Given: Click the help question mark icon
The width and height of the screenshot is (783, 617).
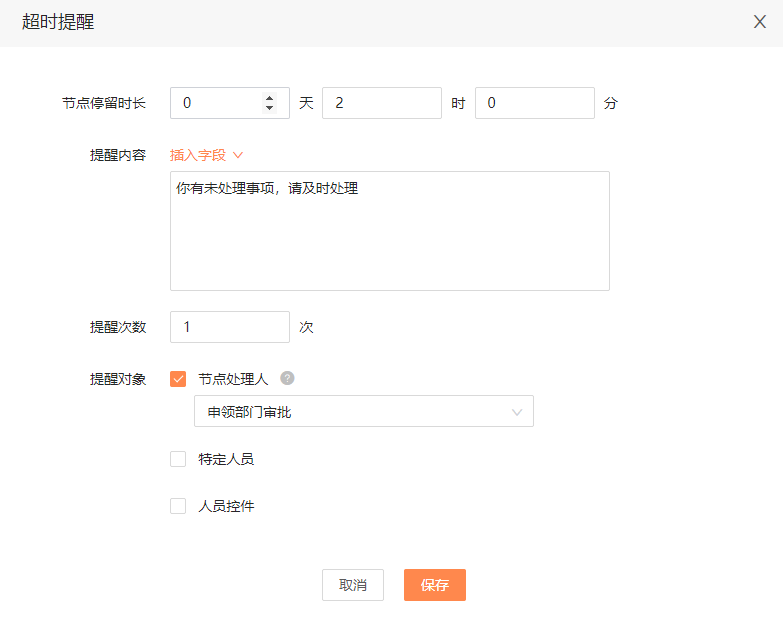Looking at the screenshot, I should [x=287, y=378].
